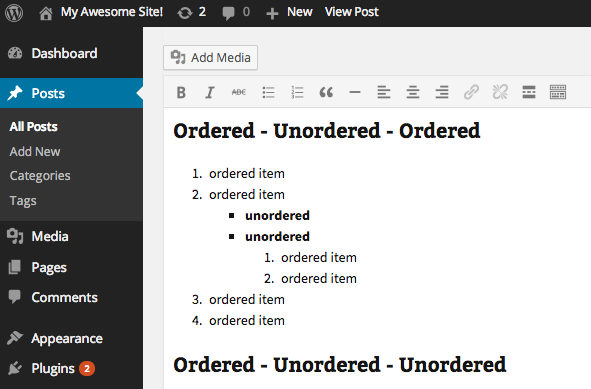Click the Media sidebar icon
This screenshot has width=591, height=389.
(x=15, y=236)
